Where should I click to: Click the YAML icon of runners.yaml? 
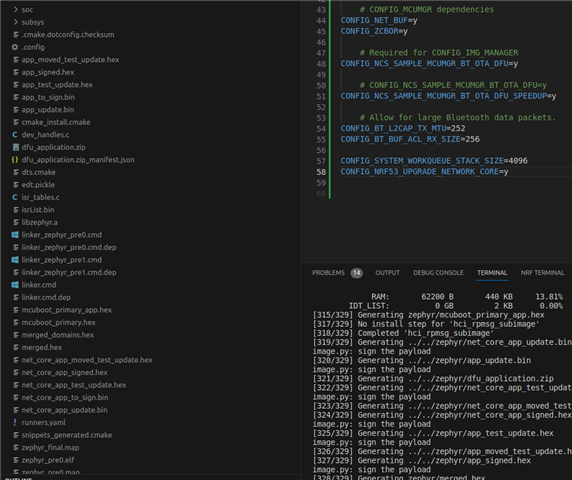(x=15, y=422)
